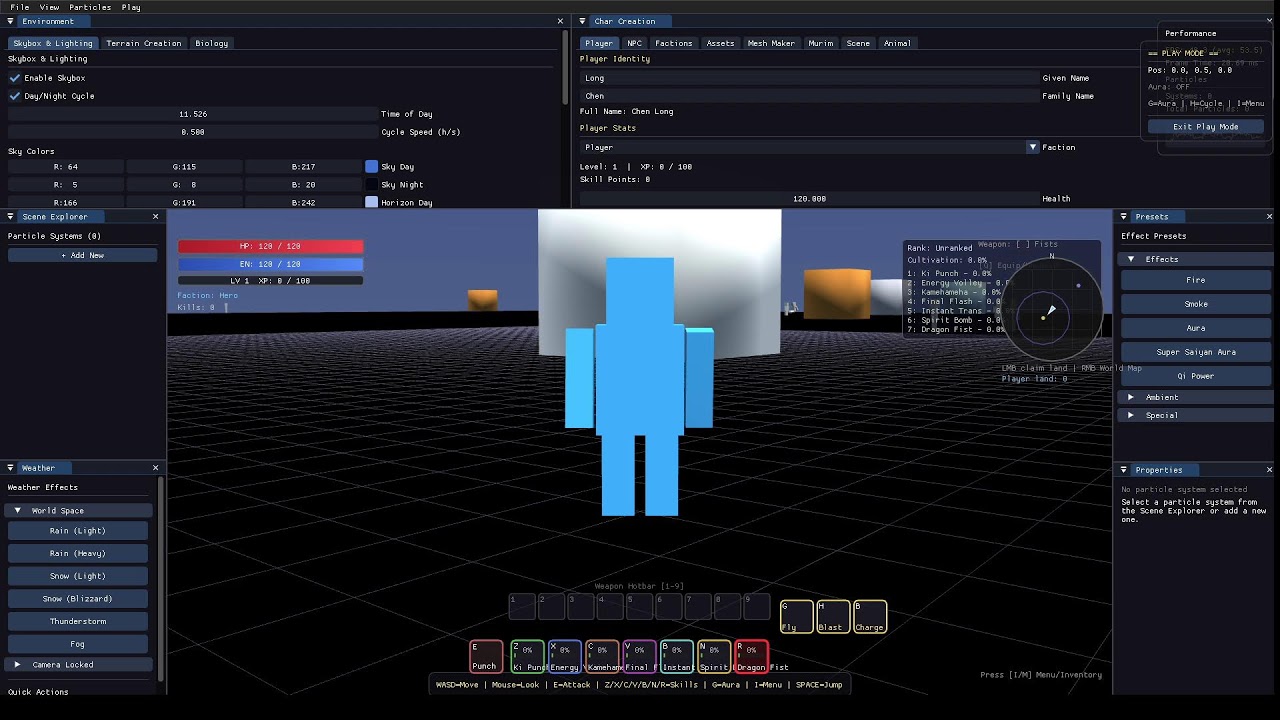Screen dimensions: 1280x720
Task: Open the Play menu
Action: [x=131, y=7]
